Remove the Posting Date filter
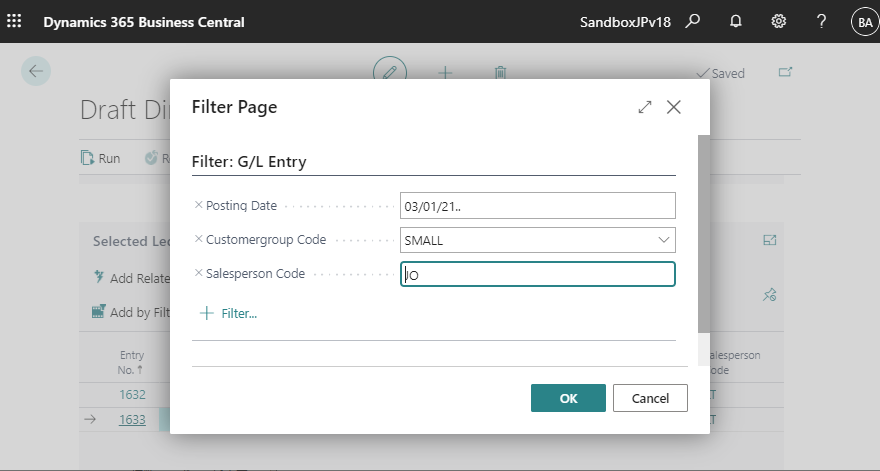Viewport: 880px width, 471px height. [x=198, y=205]
